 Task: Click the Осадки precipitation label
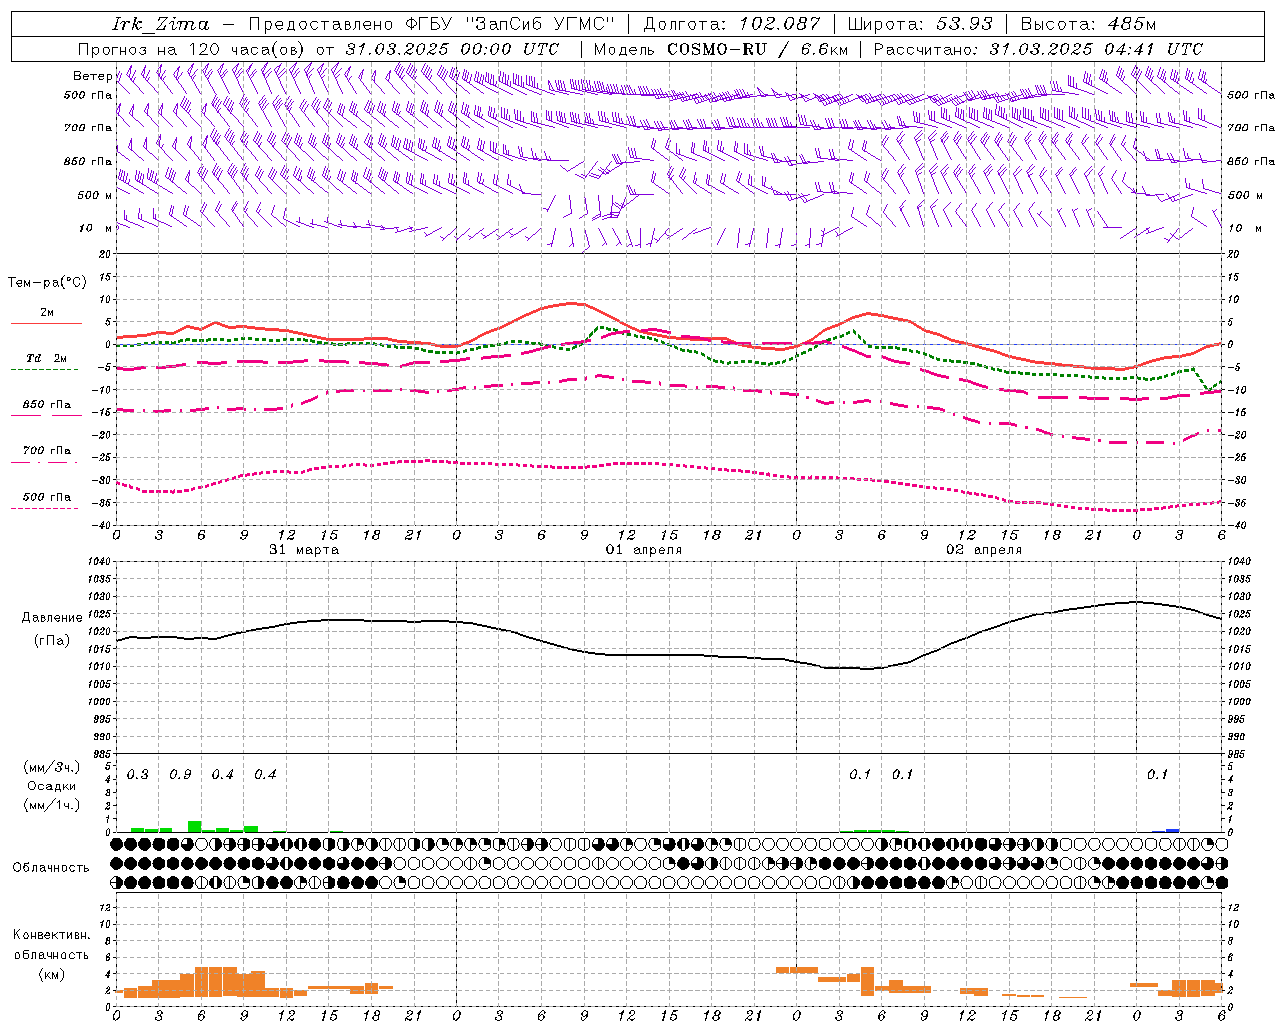(x=52, y=786)
